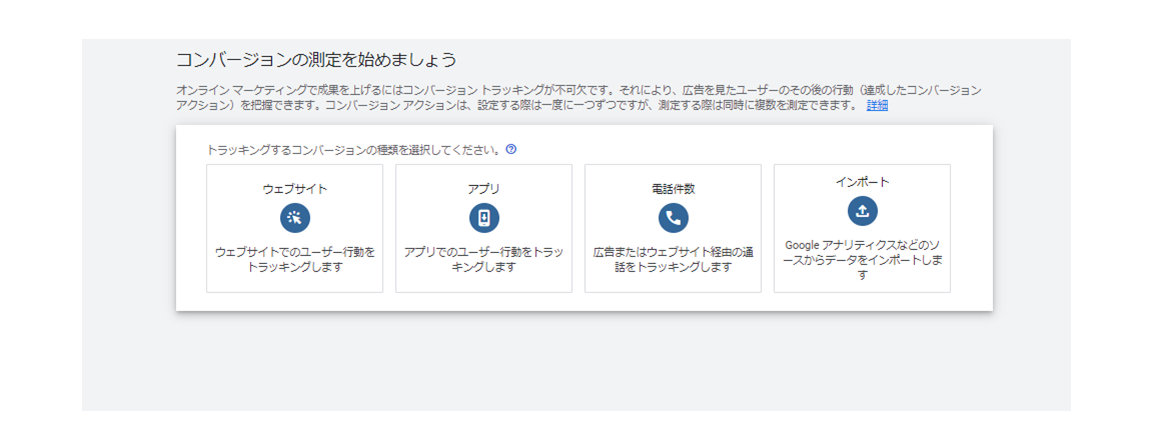Click the トラッキングするコンバージョンの種類 prompt label
Viewport: 1153px width, 445px height.
point(353,150)
